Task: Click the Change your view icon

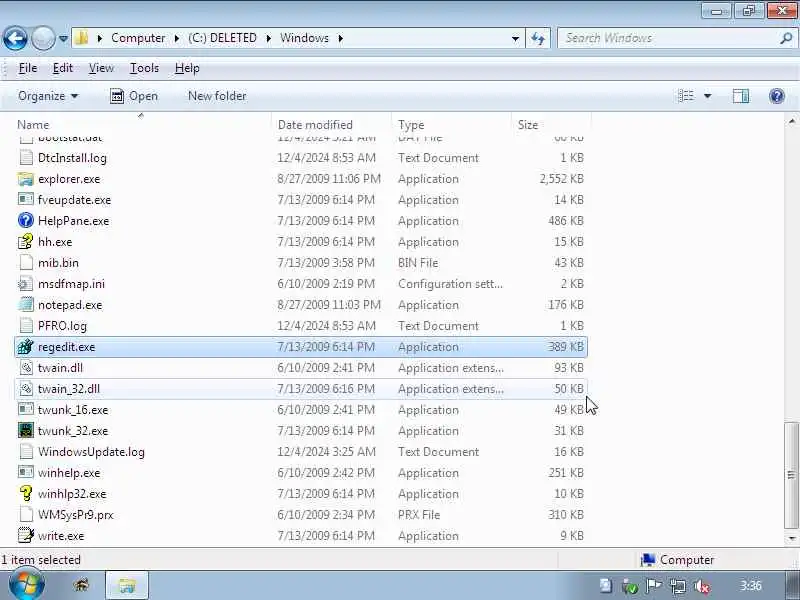Action: (686, 96)
